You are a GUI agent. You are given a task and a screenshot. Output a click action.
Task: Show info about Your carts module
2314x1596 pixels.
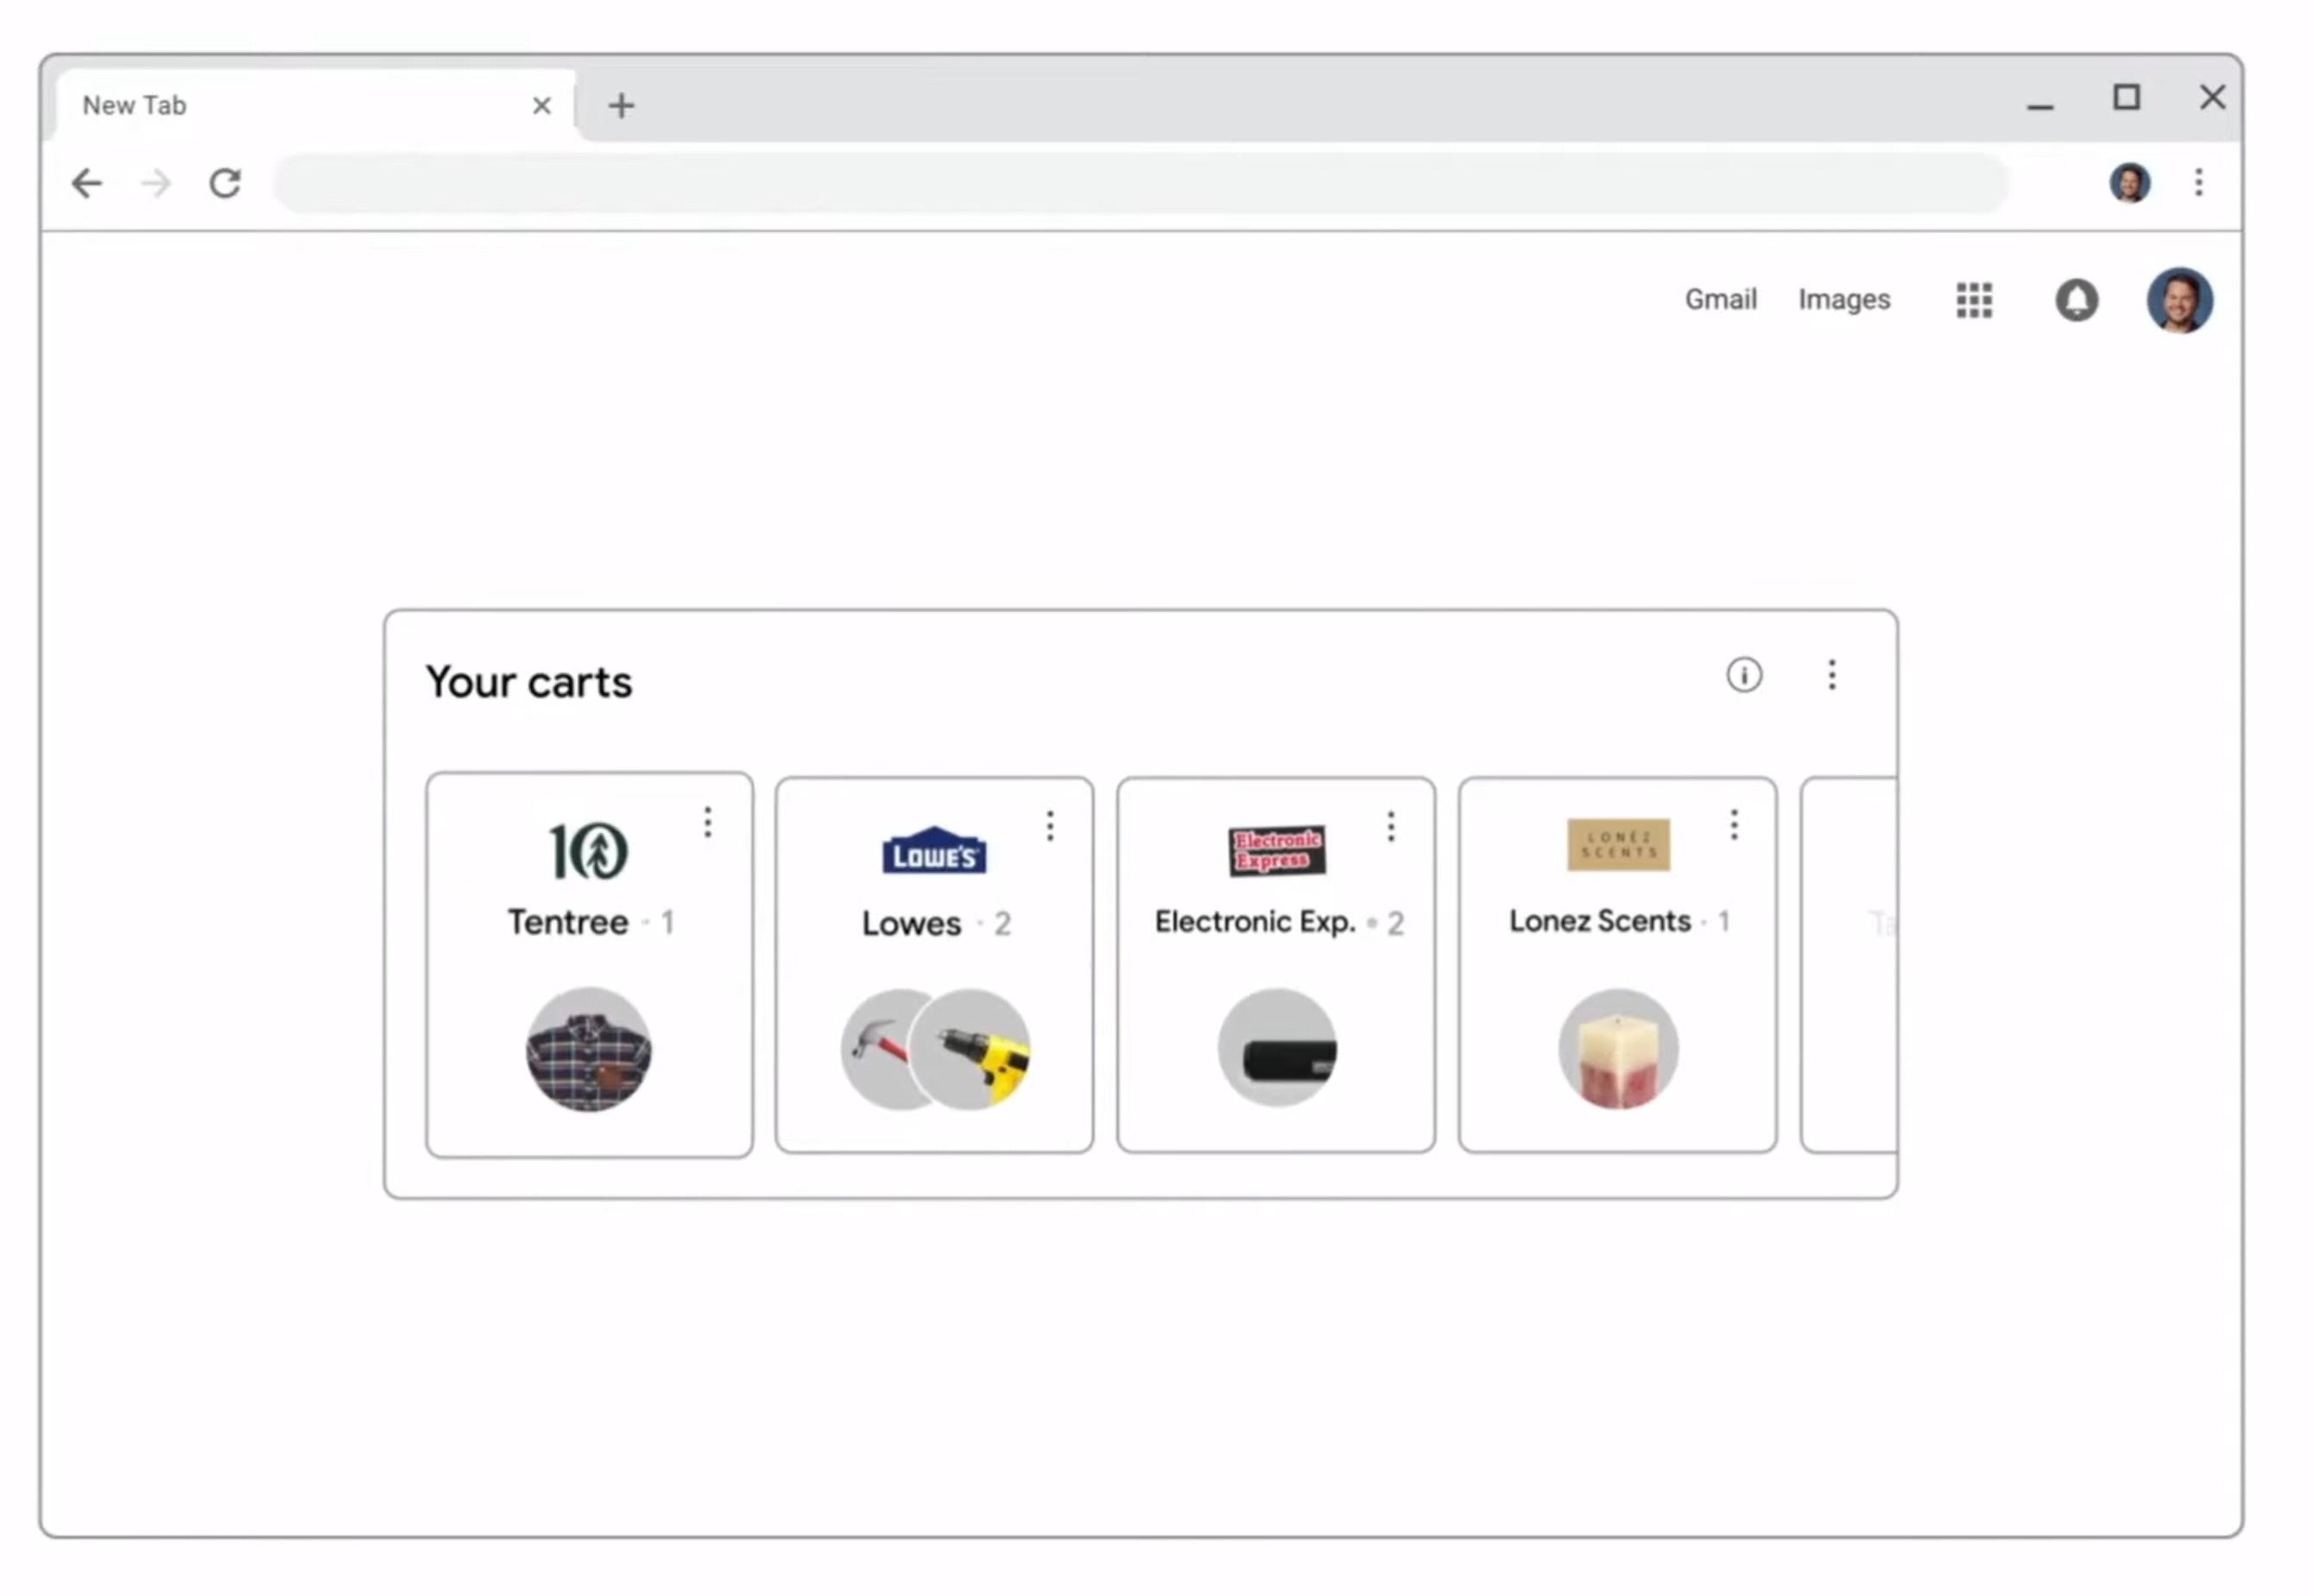(x=1744, y=675)
